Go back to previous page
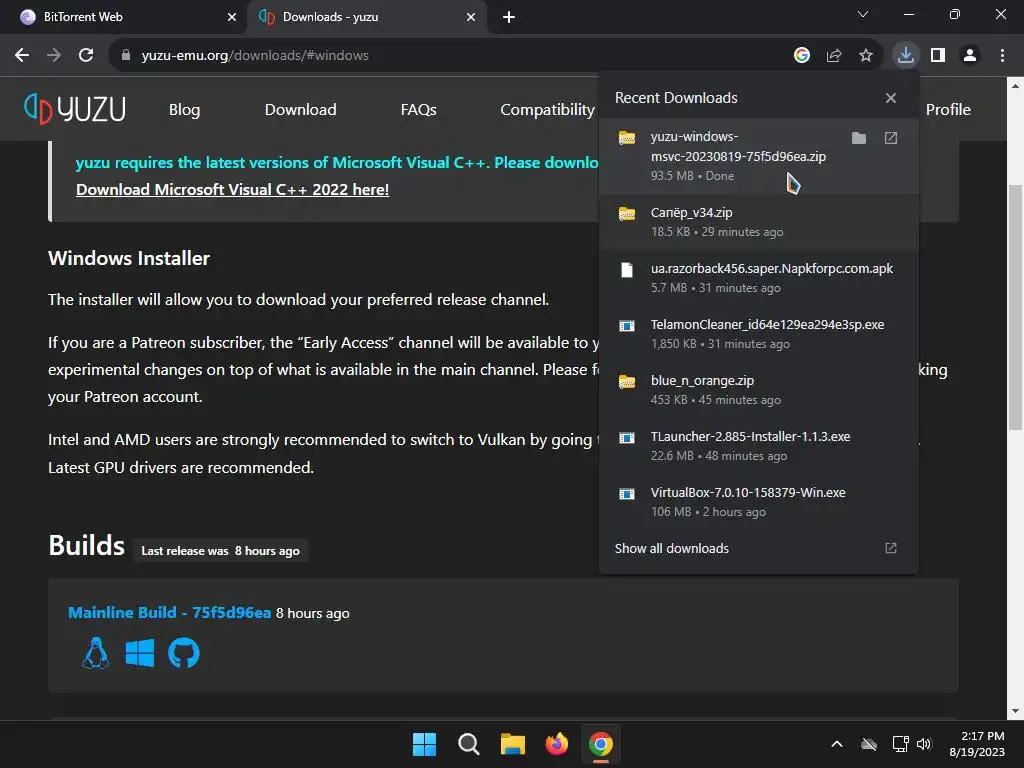This screenshot has width=1024, height=768. pos(22,55)
